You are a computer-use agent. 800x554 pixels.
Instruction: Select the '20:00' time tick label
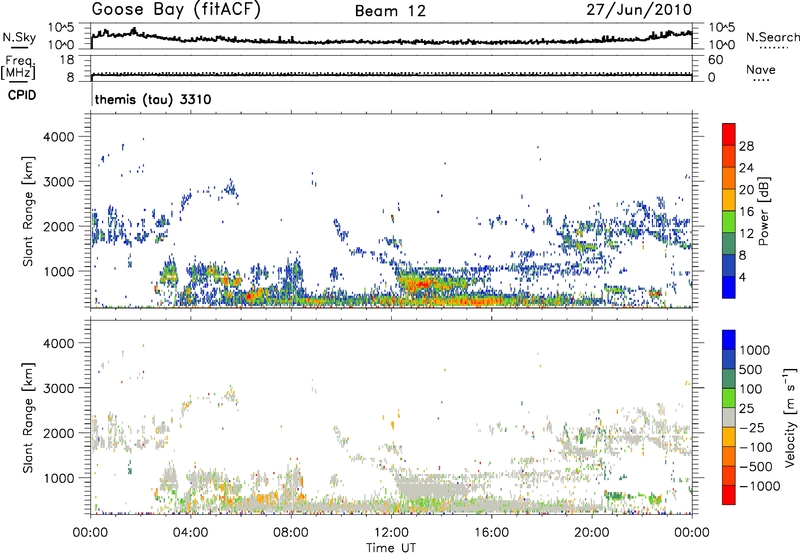pos(592,533)
